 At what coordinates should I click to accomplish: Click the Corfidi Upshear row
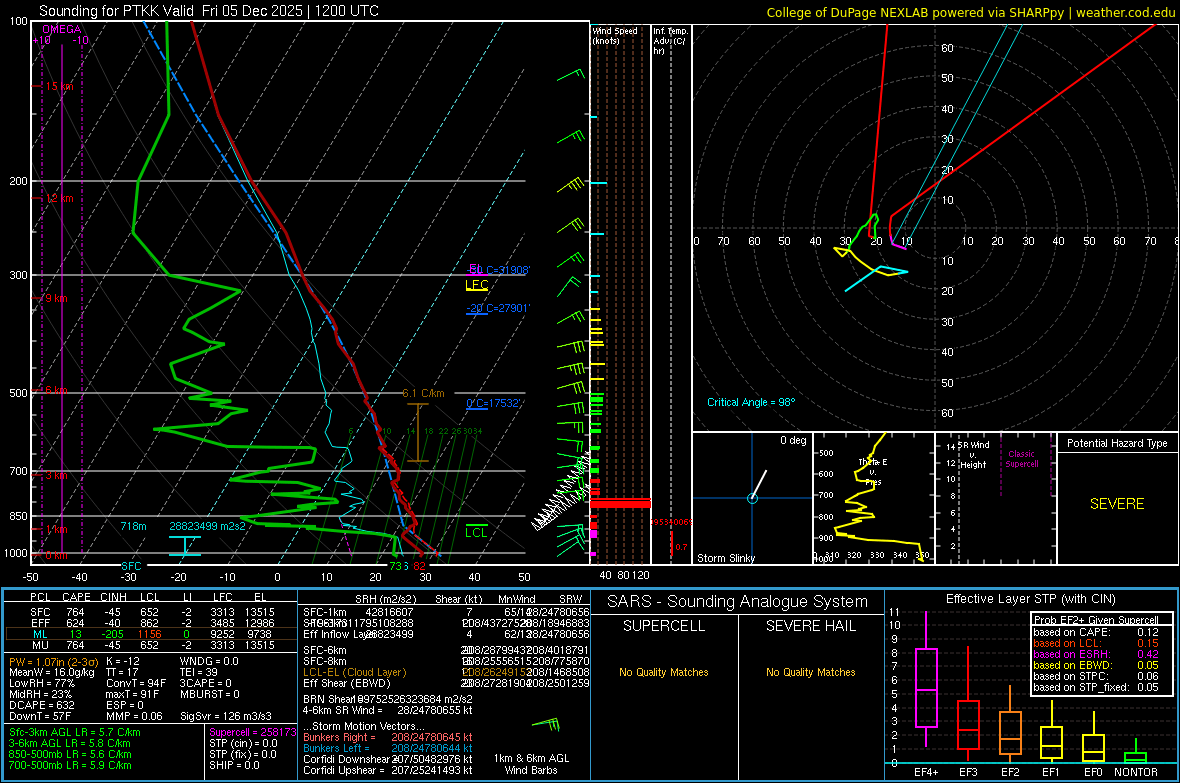click(x=388, y=770)
